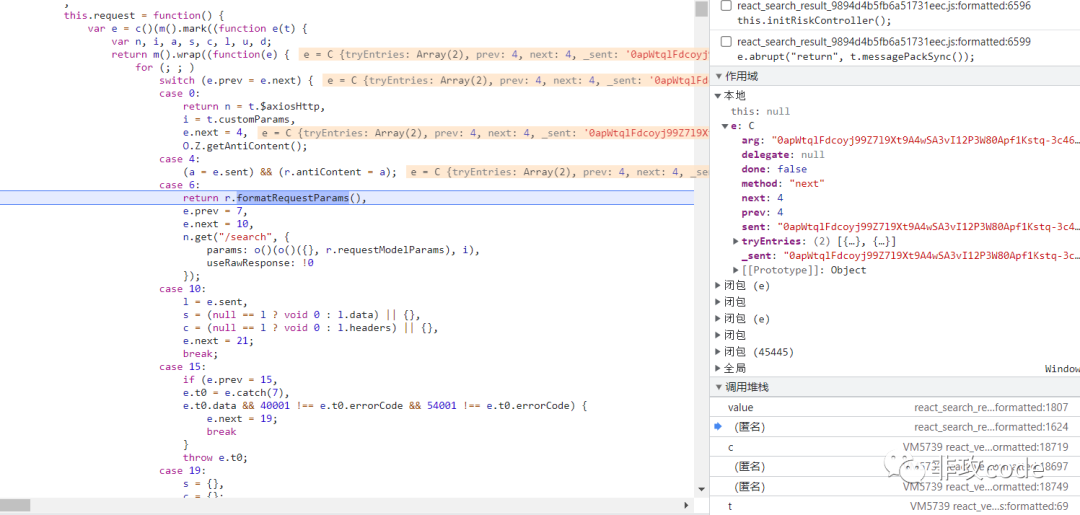Toggle breakpoint checkbox for this.initRiskController() at line 6596
Screen dimensions: 1080x515
(725, 6)
